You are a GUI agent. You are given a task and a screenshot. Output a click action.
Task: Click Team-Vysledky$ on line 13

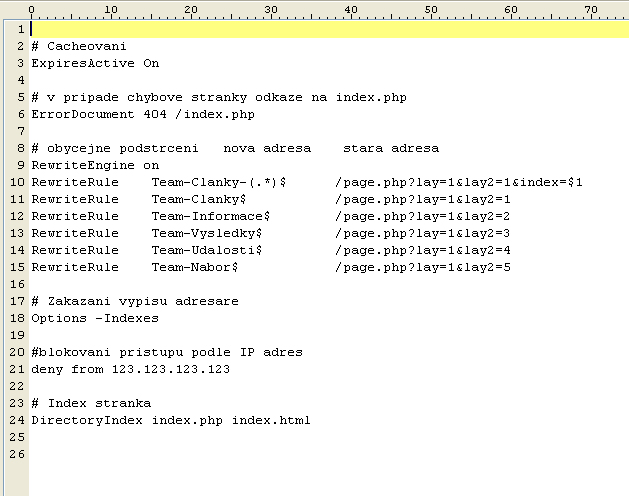coord(207,233)
